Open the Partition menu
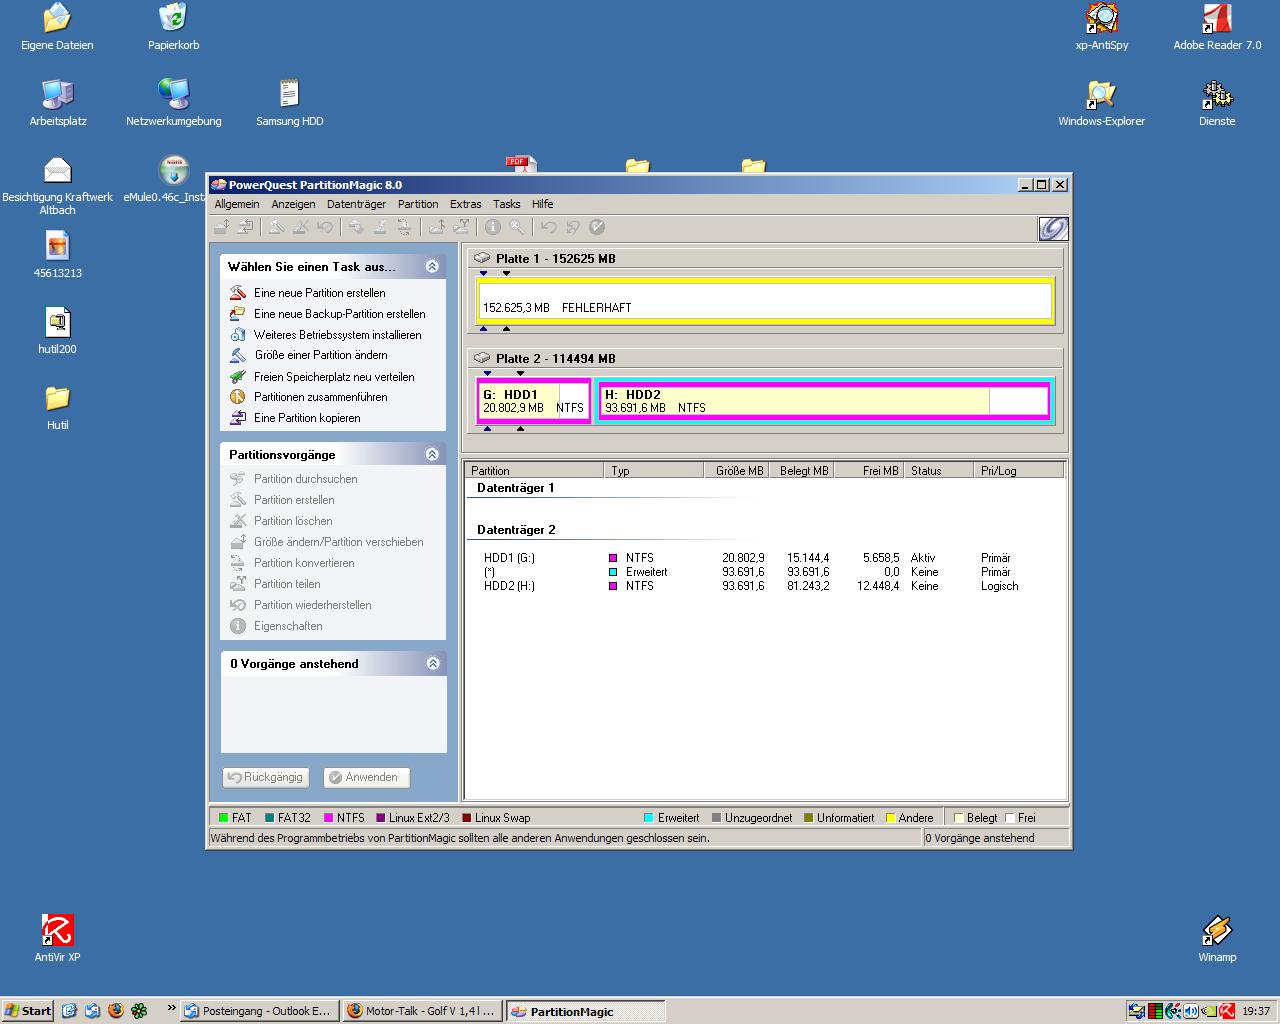 (x=418, y=204)
